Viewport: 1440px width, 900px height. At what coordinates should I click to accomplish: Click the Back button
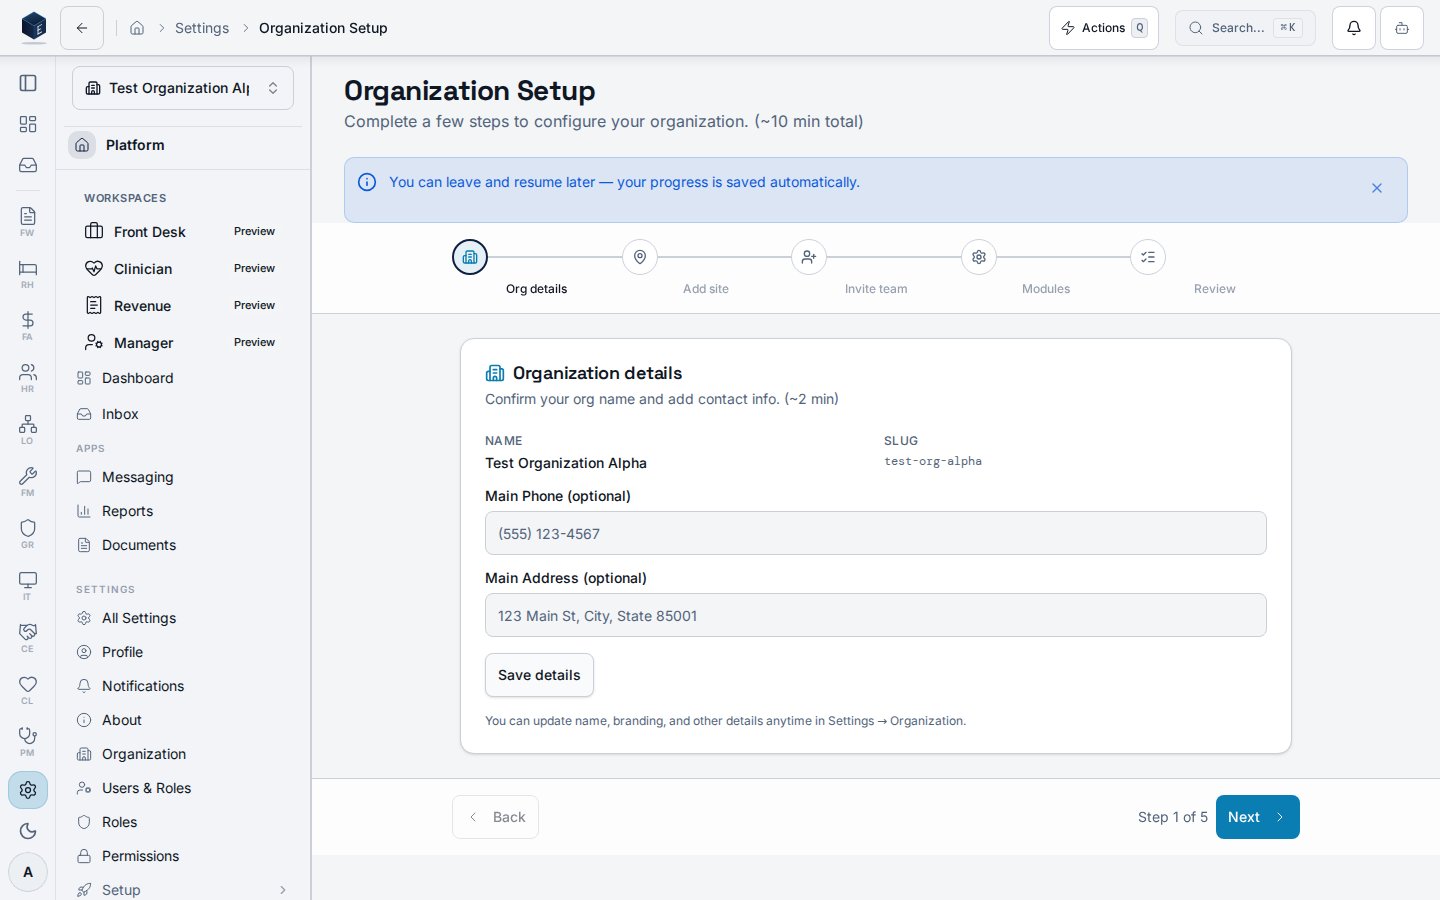pyautogui.click(x=495, y=817)
